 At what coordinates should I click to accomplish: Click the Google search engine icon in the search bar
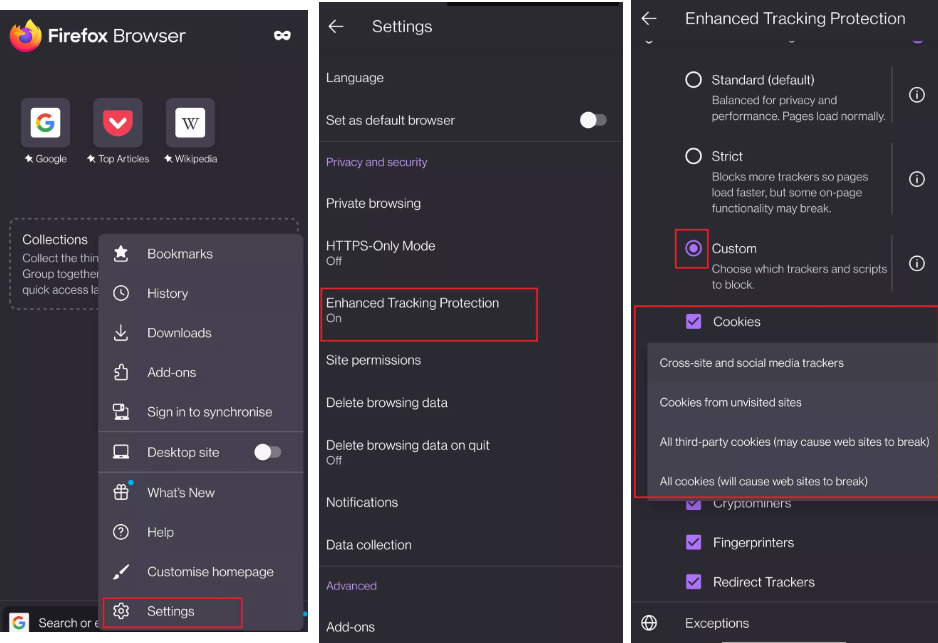click(x=19, y=622)
